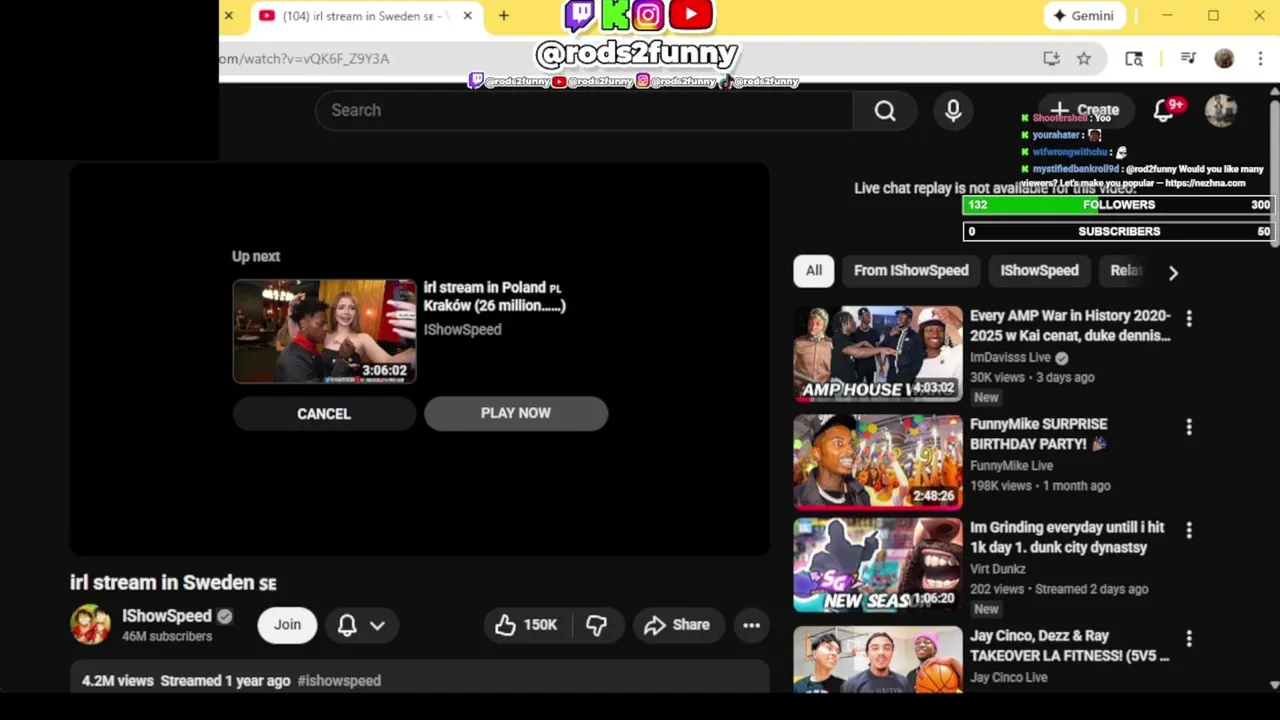Click ImDavisss Live channel name
The height and width of the screenshot is (720, 1280).
click(x=1010, y=358)
